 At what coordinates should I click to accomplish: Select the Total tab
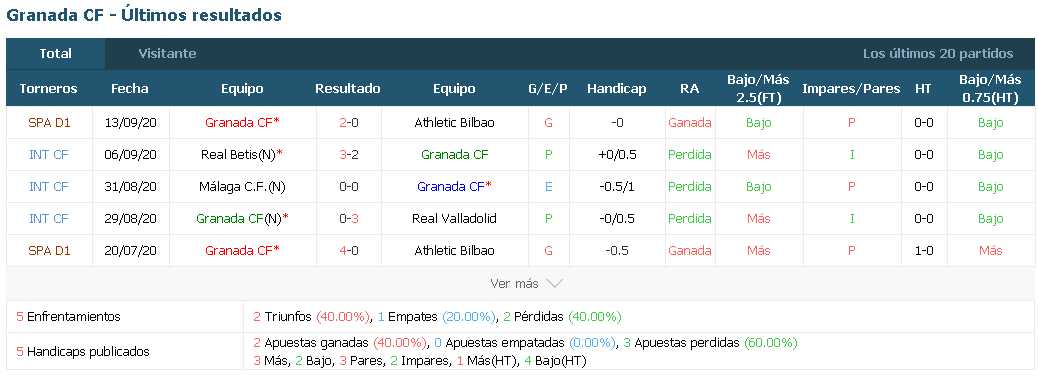(x=56, y=54)
